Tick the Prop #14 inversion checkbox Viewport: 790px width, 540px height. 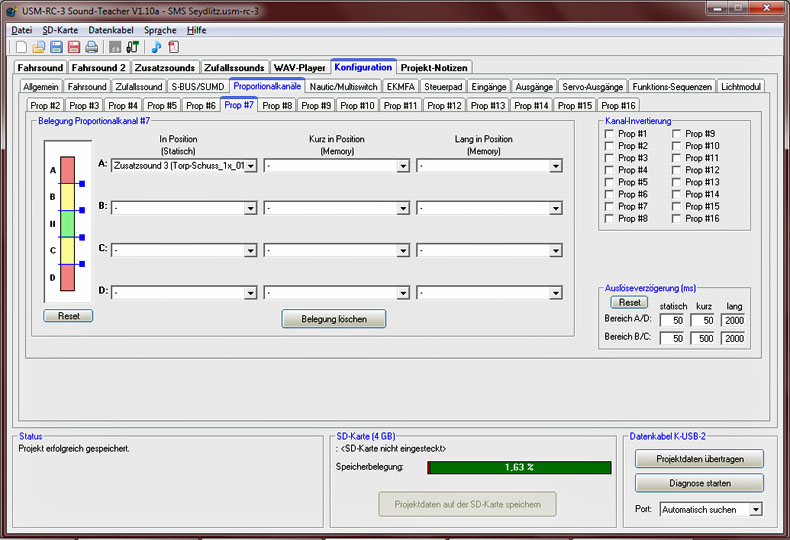676,194
